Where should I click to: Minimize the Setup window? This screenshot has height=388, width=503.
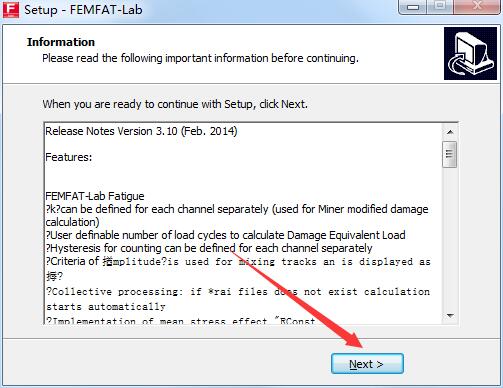[413, 7]
